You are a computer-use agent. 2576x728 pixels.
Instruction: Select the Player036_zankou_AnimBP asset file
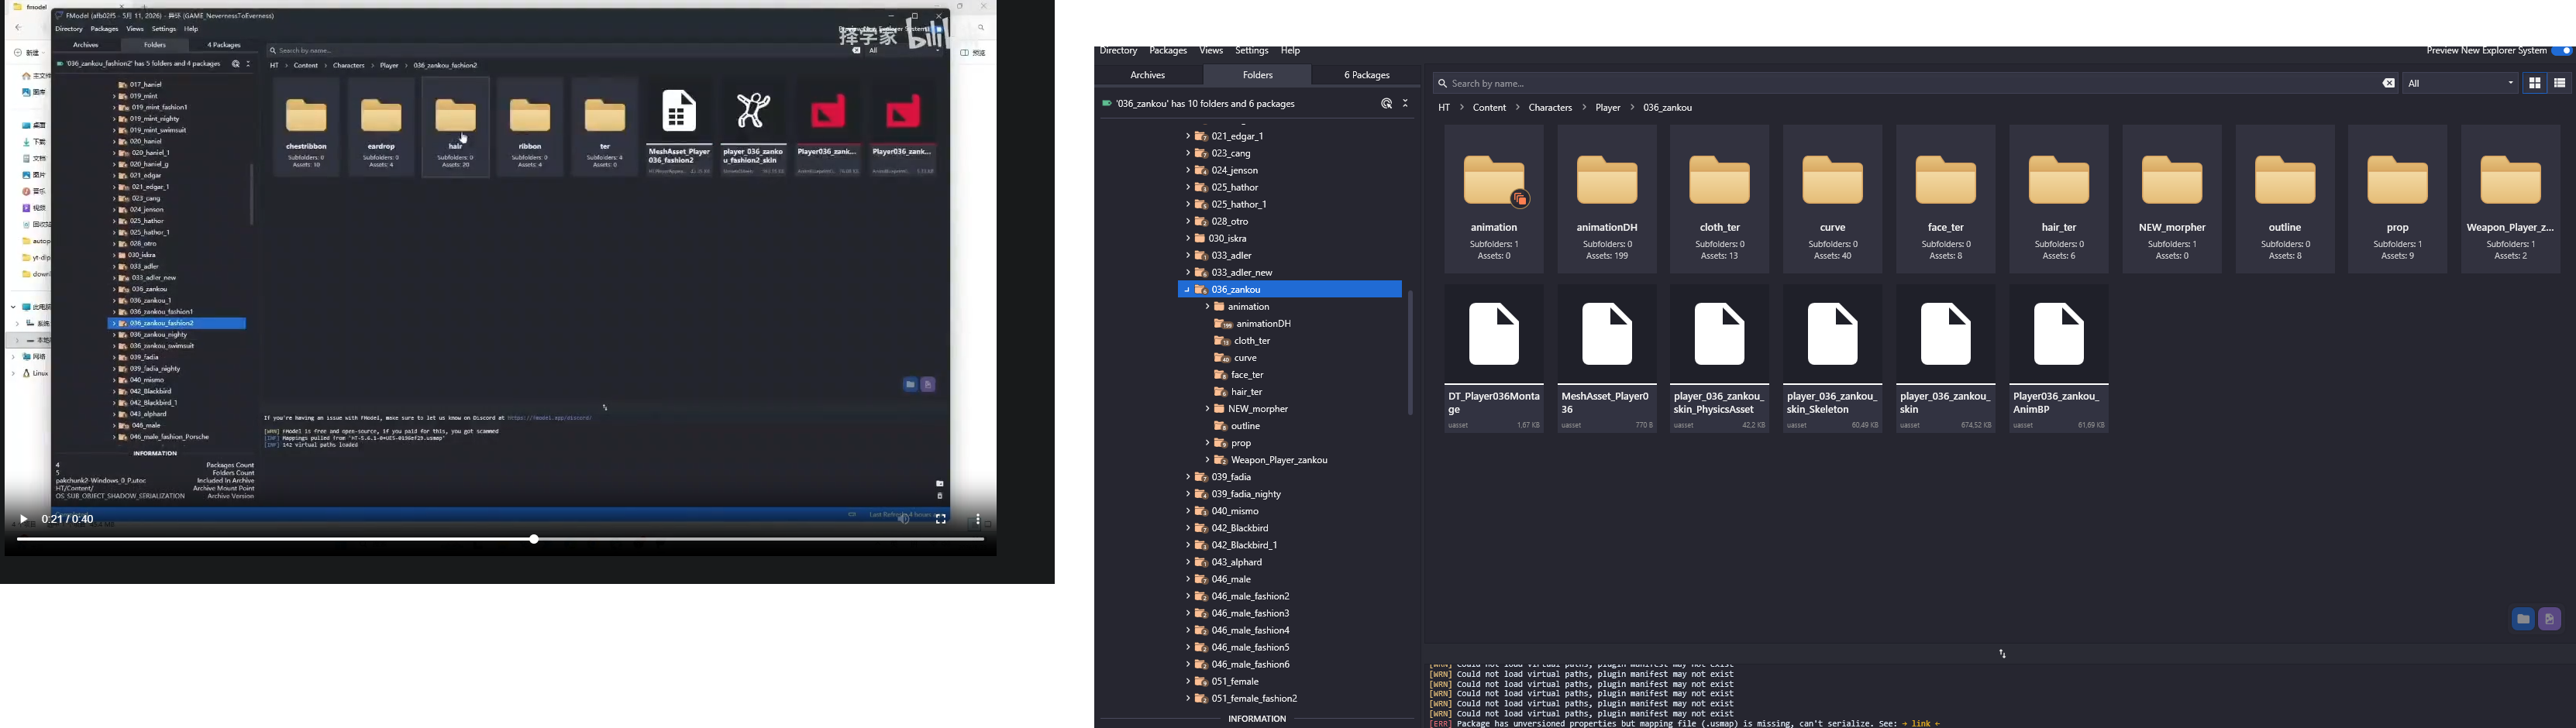pos(2059,359)
